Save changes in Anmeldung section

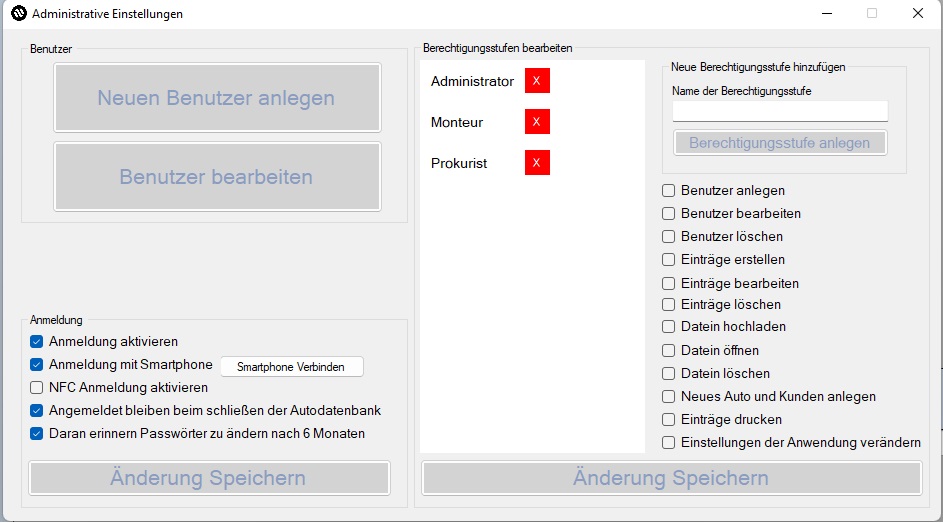pyautogui.click(x=209, y=478)
